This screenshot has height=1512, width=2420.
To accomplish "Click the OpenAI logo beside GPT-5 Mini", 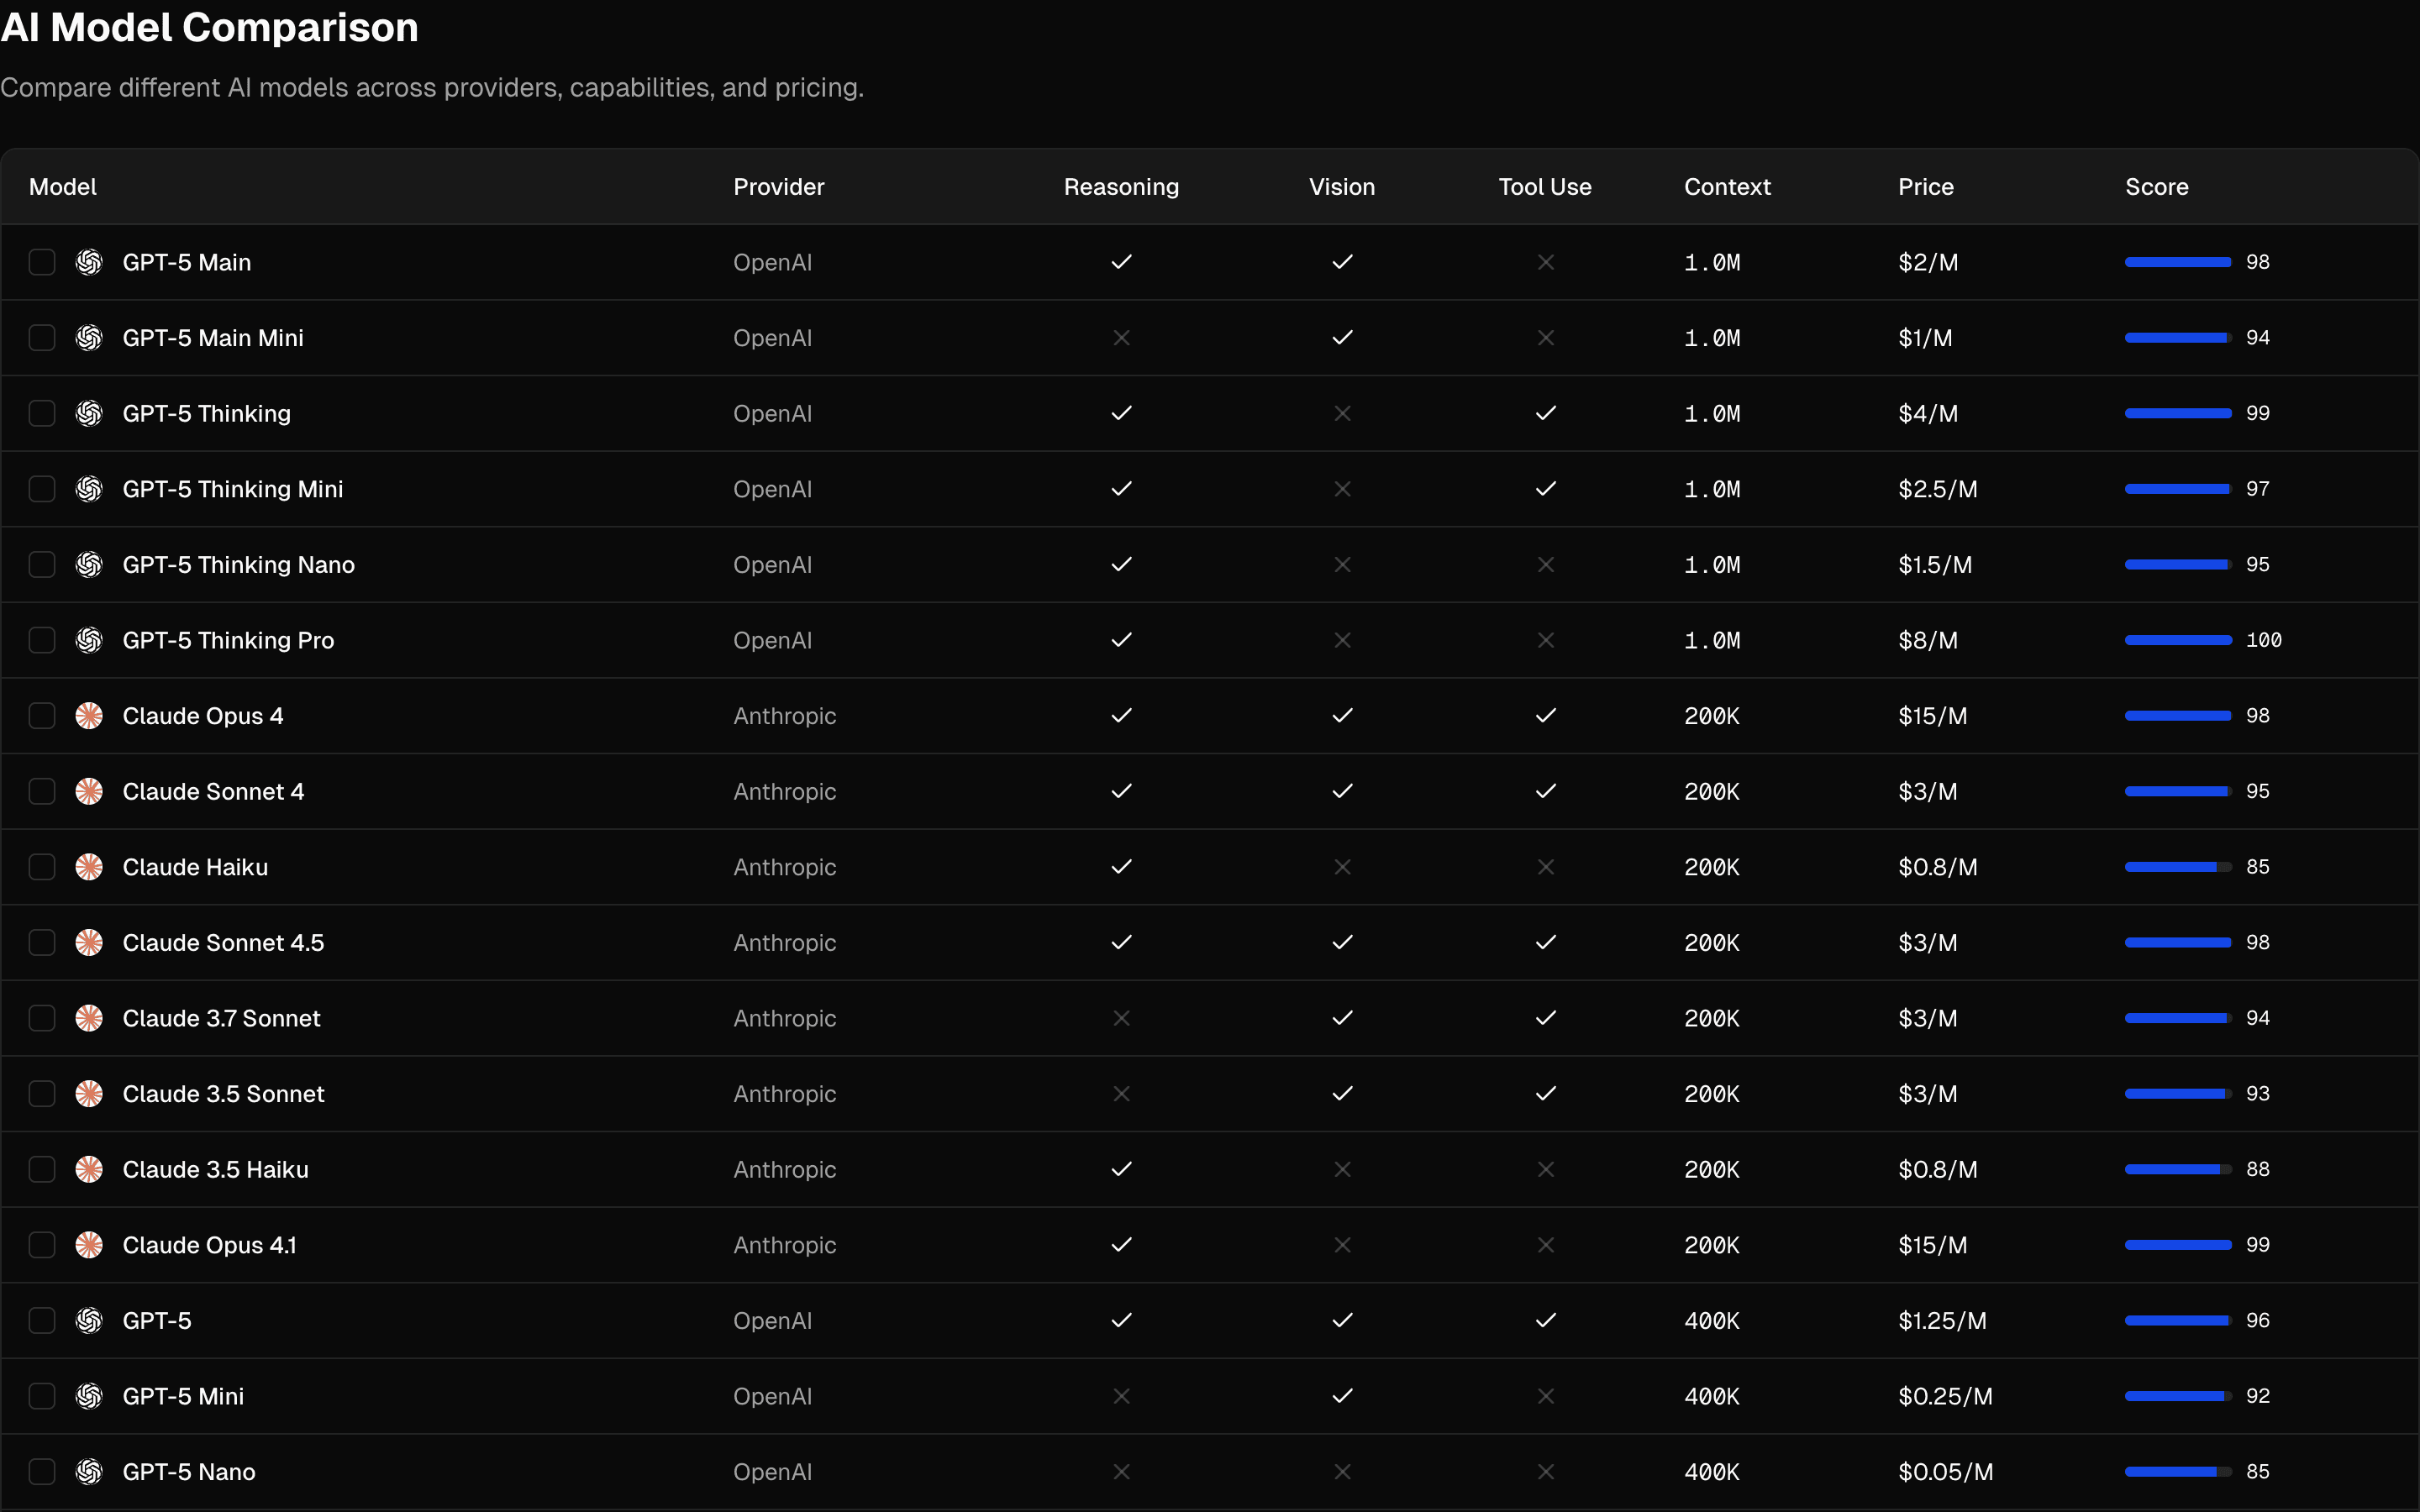I will coord(89,1396).
